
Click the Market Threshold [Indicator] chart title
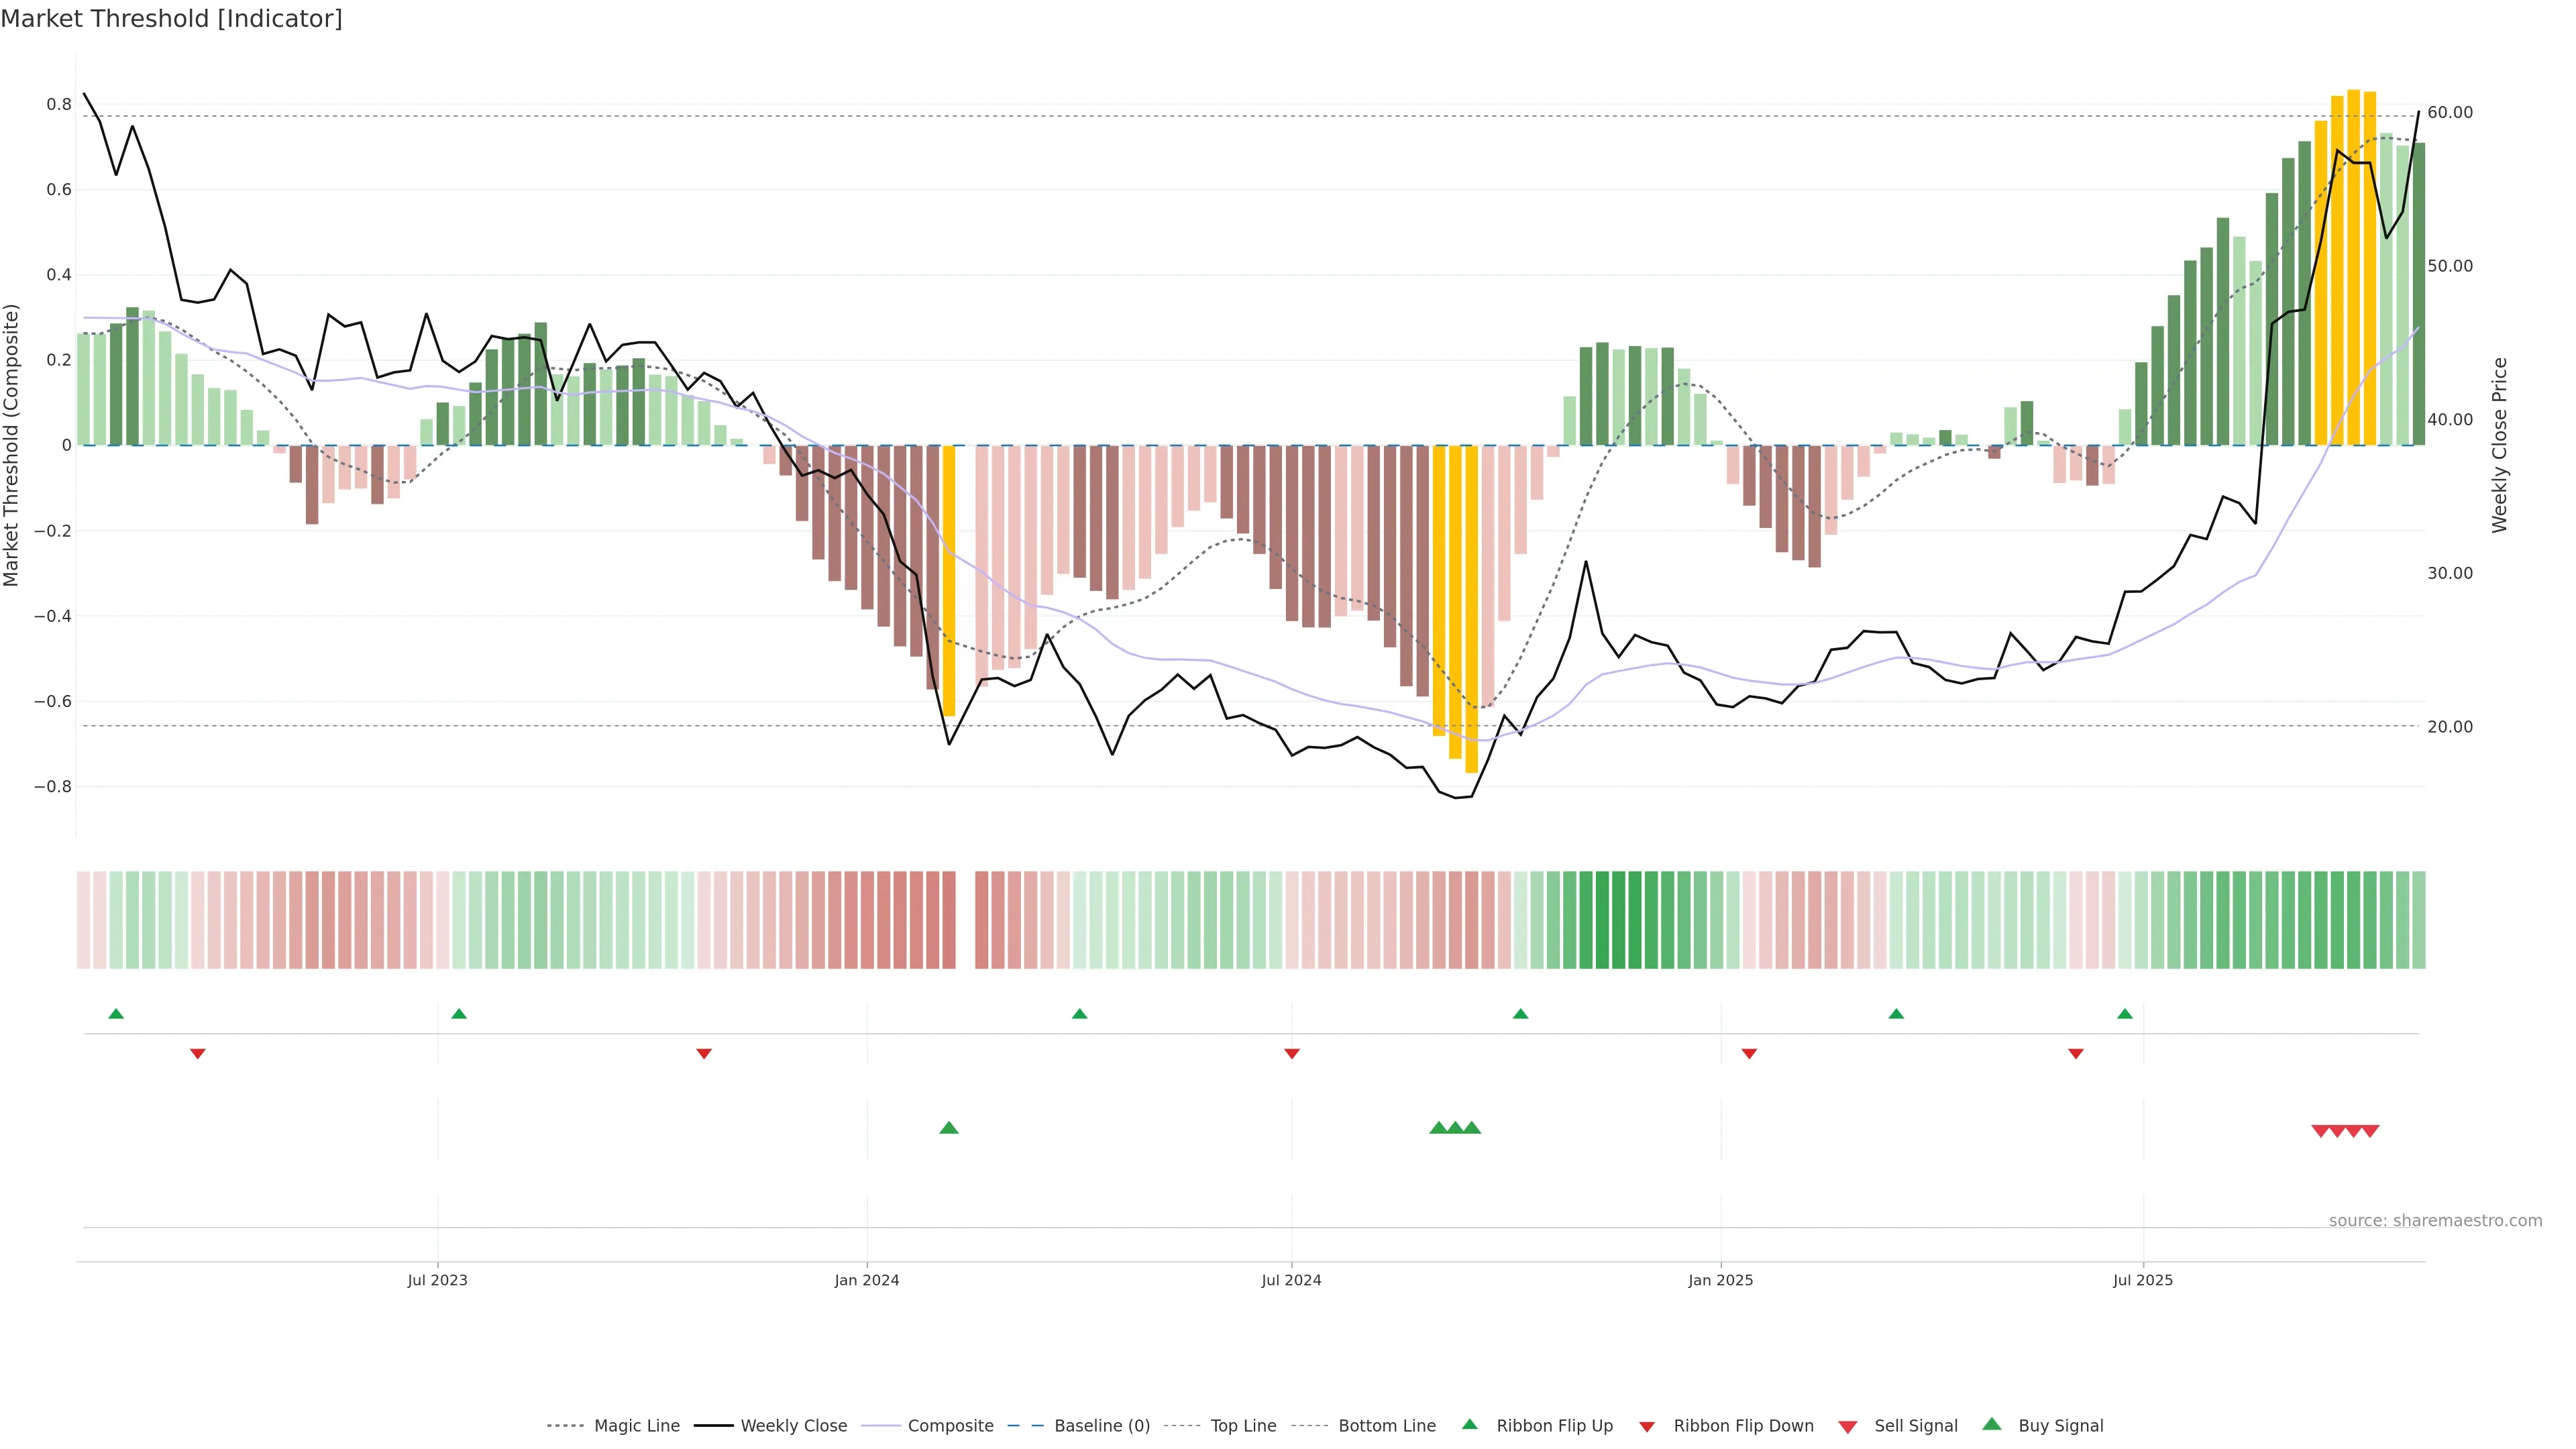(x=171, y=19)
